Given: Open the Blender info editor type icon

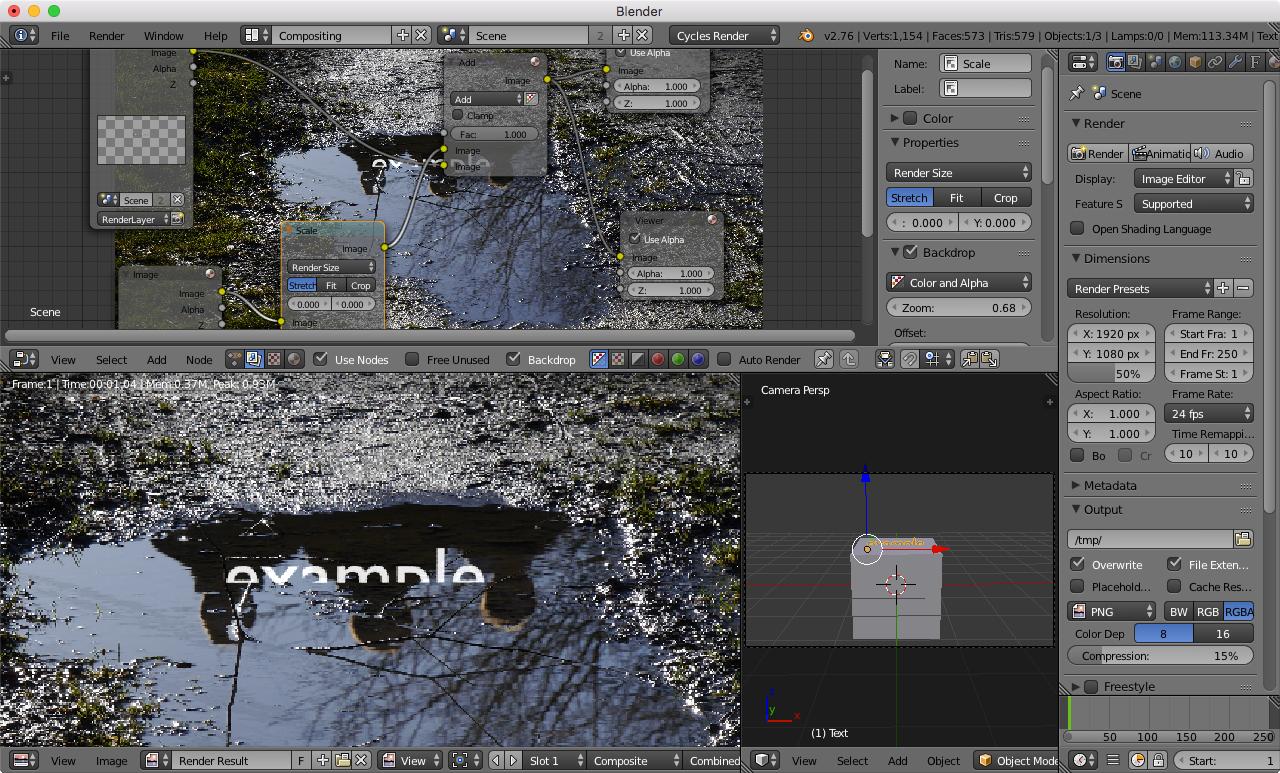Looking at the screenshot, I should tap(24, 35).
